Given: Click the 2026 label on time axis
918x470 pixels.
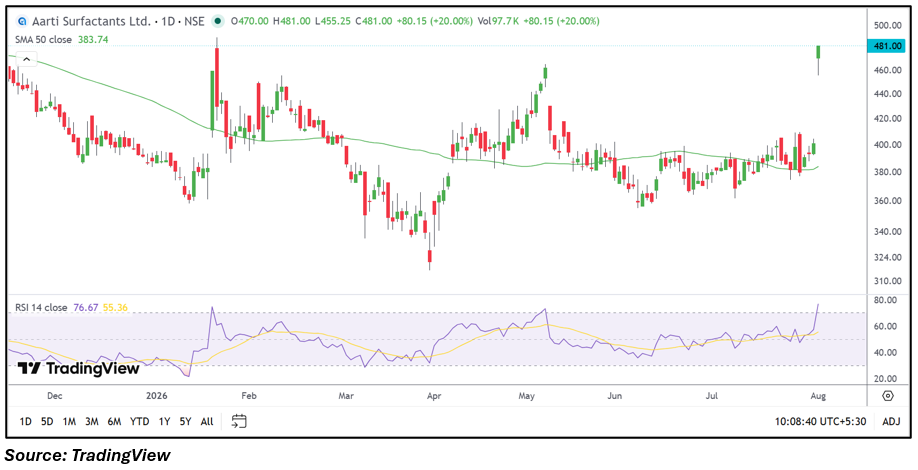Looking at the screenshot, I should (156, 396).
